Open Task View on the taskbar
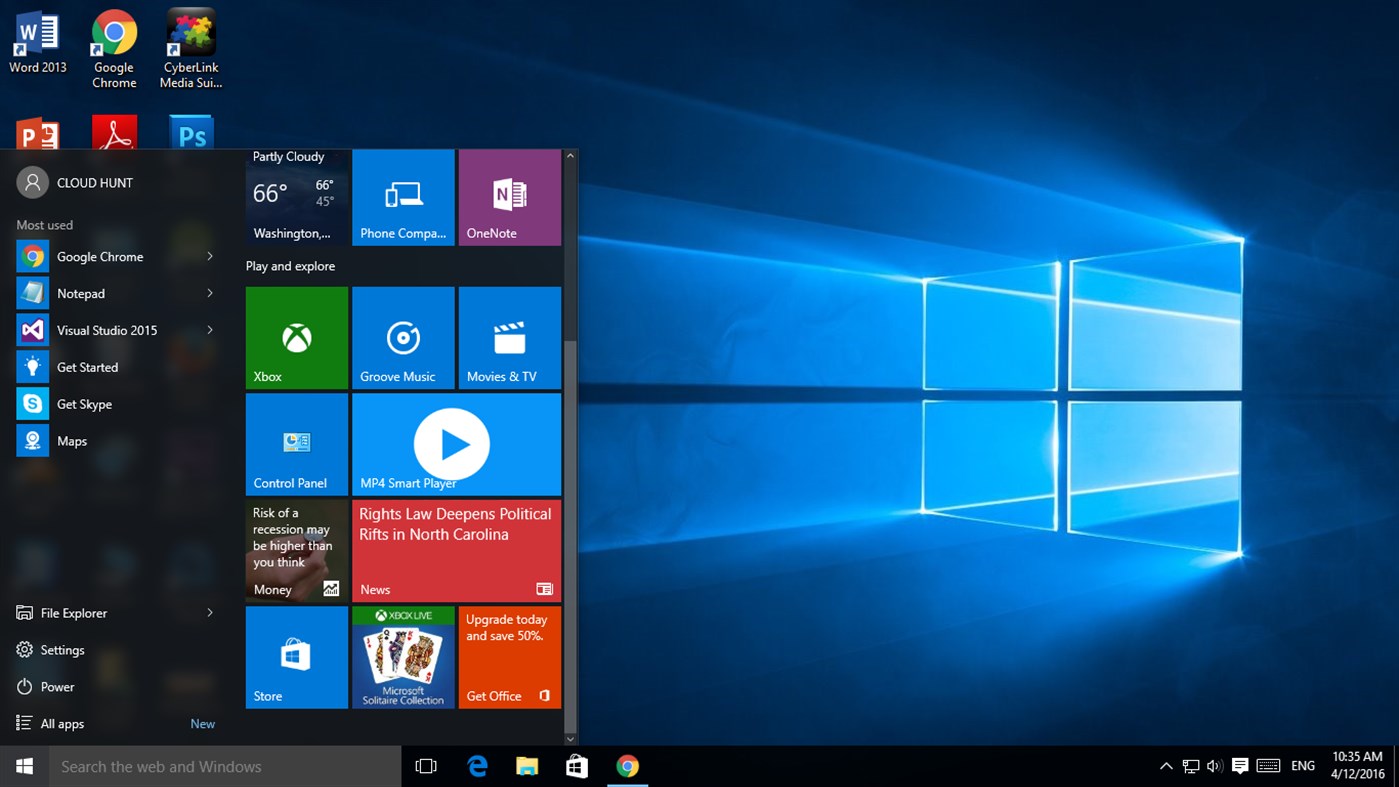The width and height of the screenshot is (1399, 787). (426, 766)
